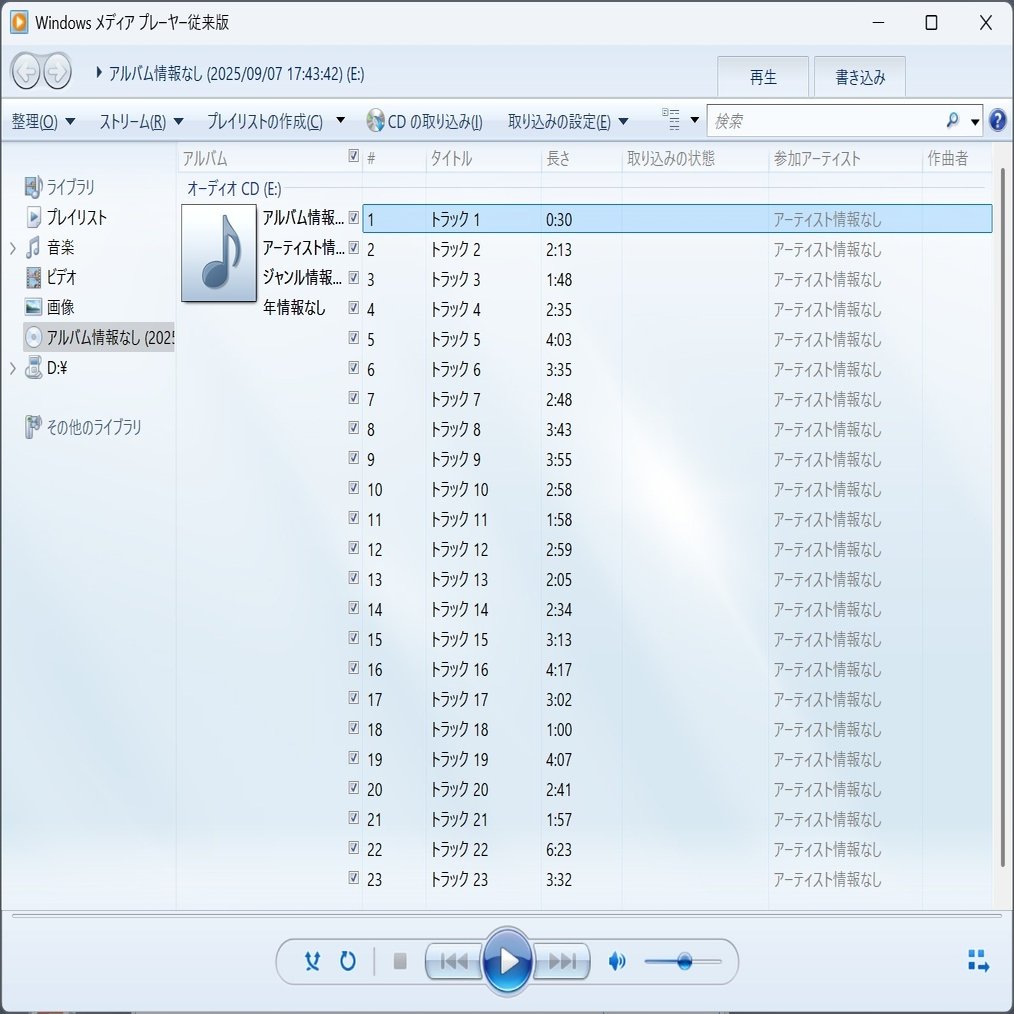The width and height of the screenshot is (1014, 1014).
Task: Click the back navigation arrow
Action: [x=27, y=71]
